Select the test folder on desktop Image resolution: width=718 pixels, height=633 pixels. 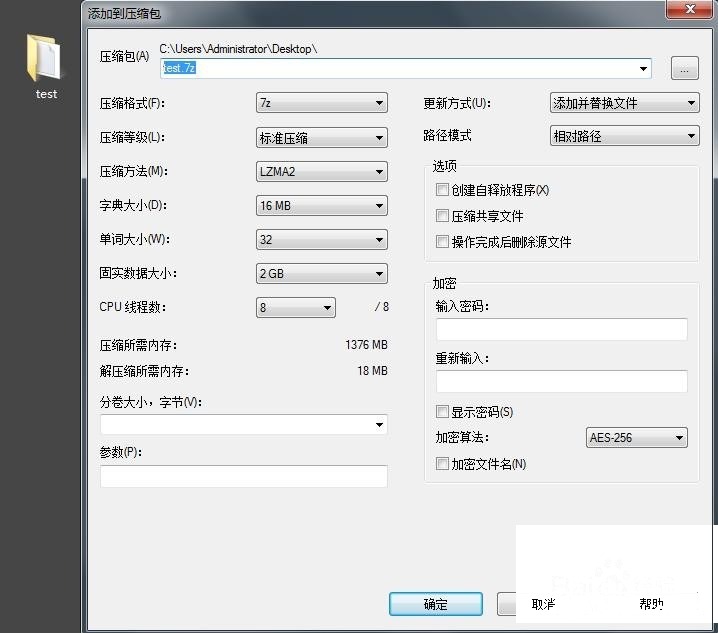pyautogui.click(x=45, y=65)
